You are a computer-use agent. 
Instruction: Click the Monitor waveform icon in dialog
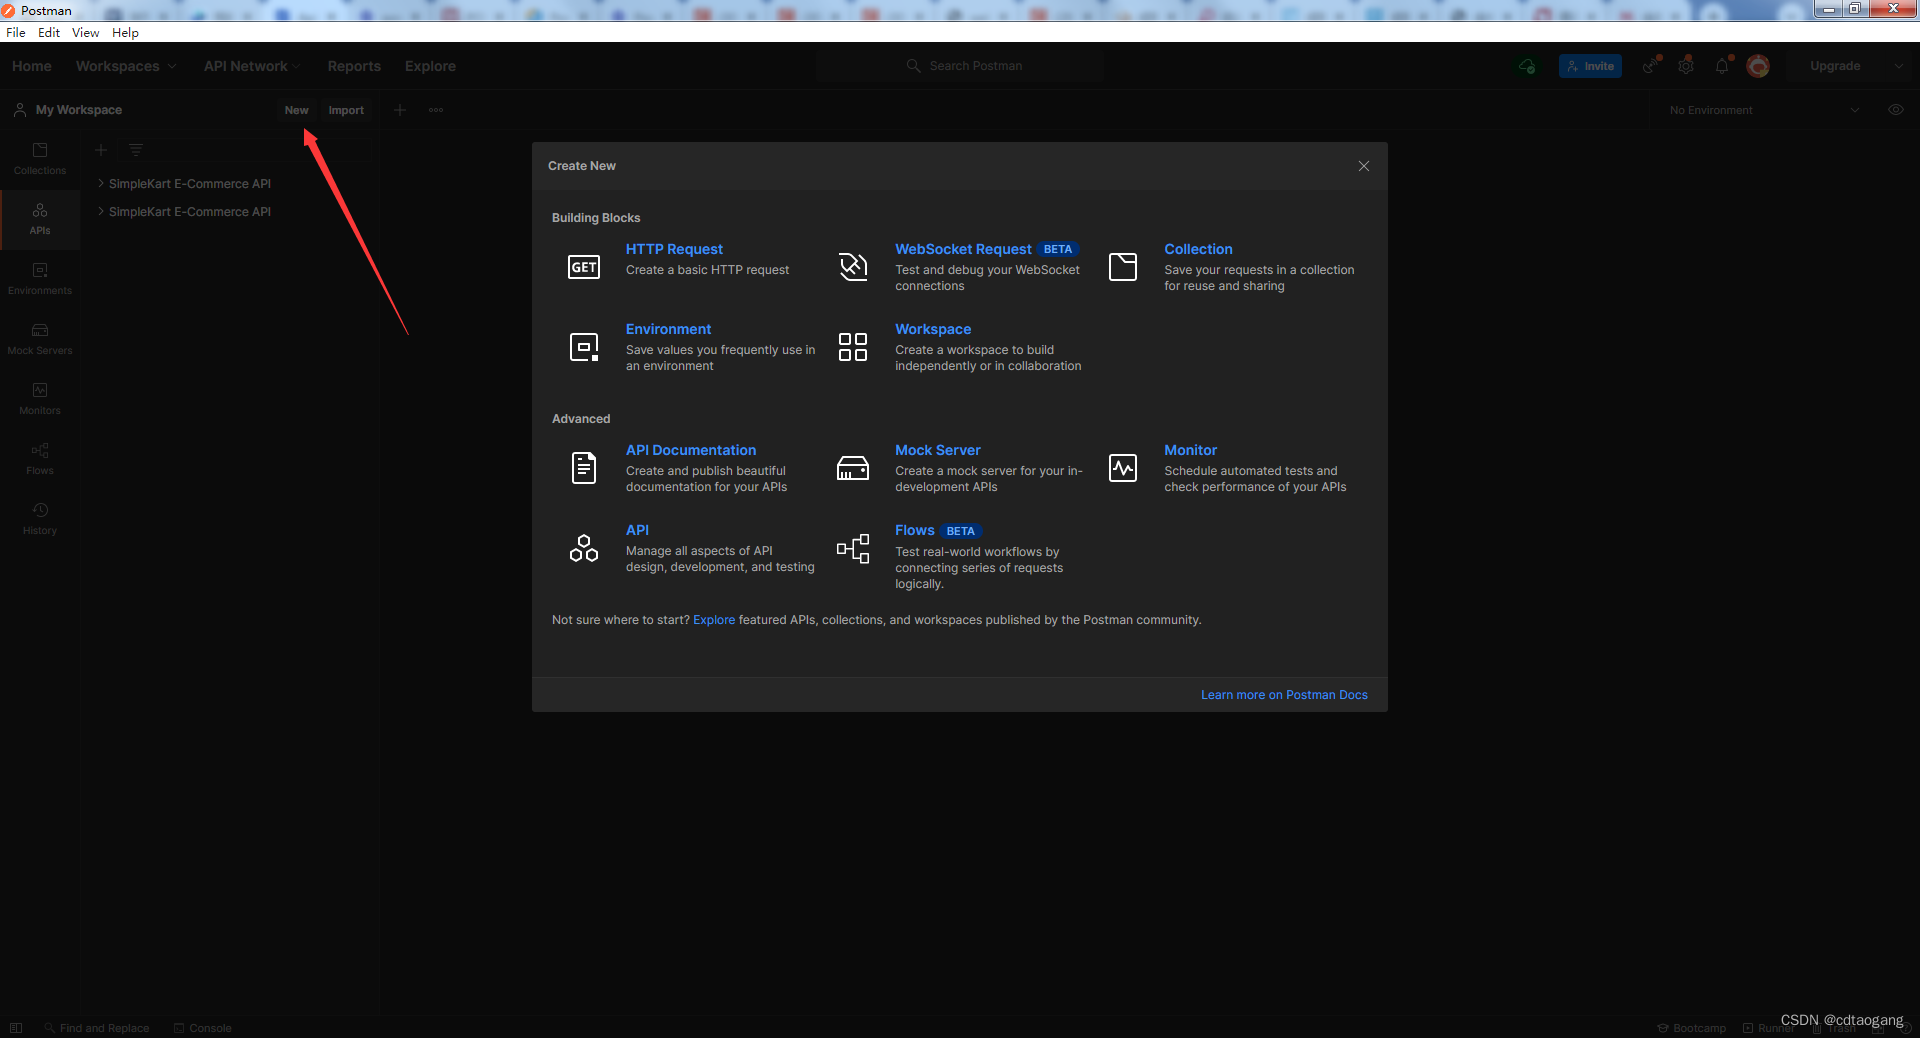(x=1123, y=468)
